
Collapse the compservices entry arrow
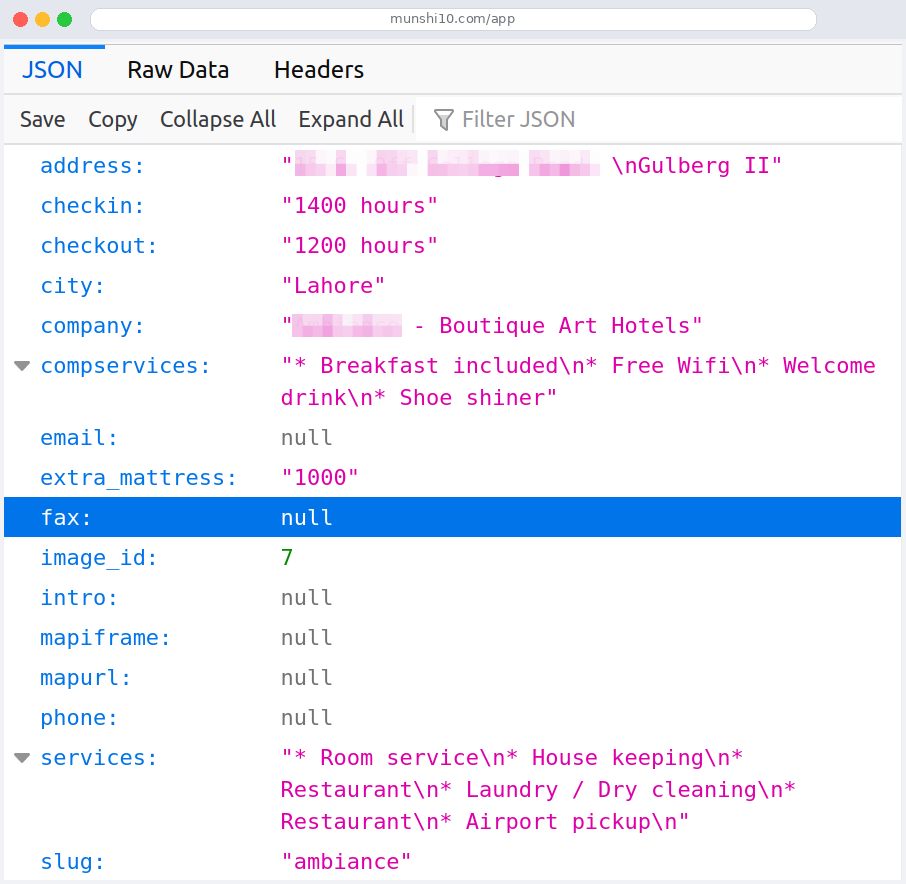(x=22, y=366)
